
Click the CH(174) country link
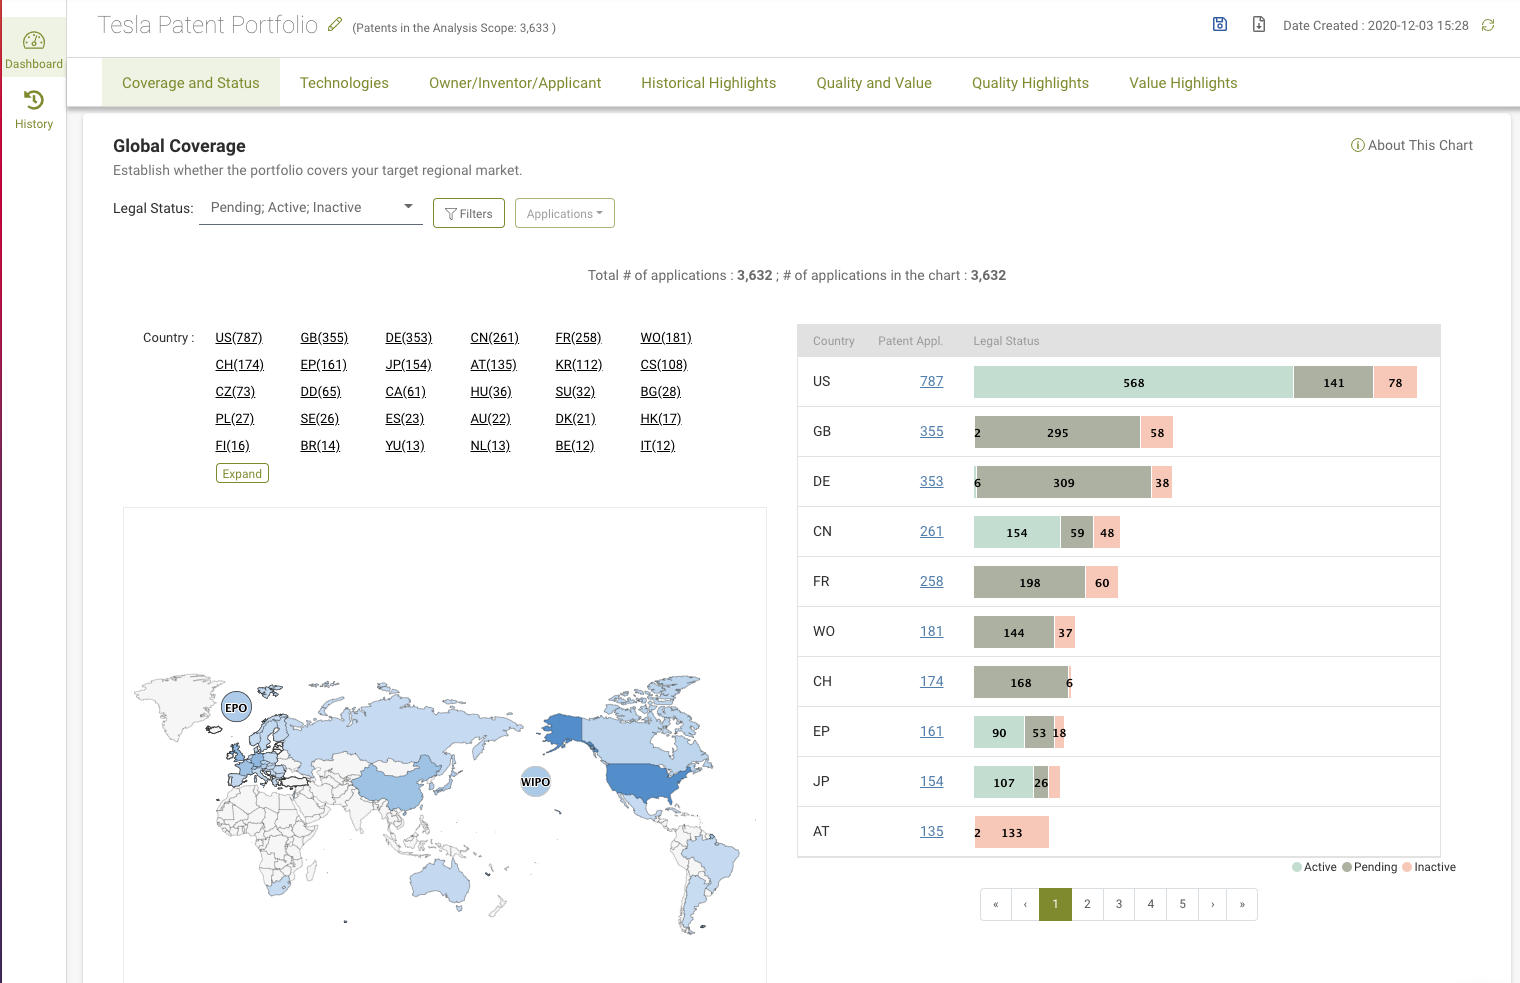pos(240,365)
